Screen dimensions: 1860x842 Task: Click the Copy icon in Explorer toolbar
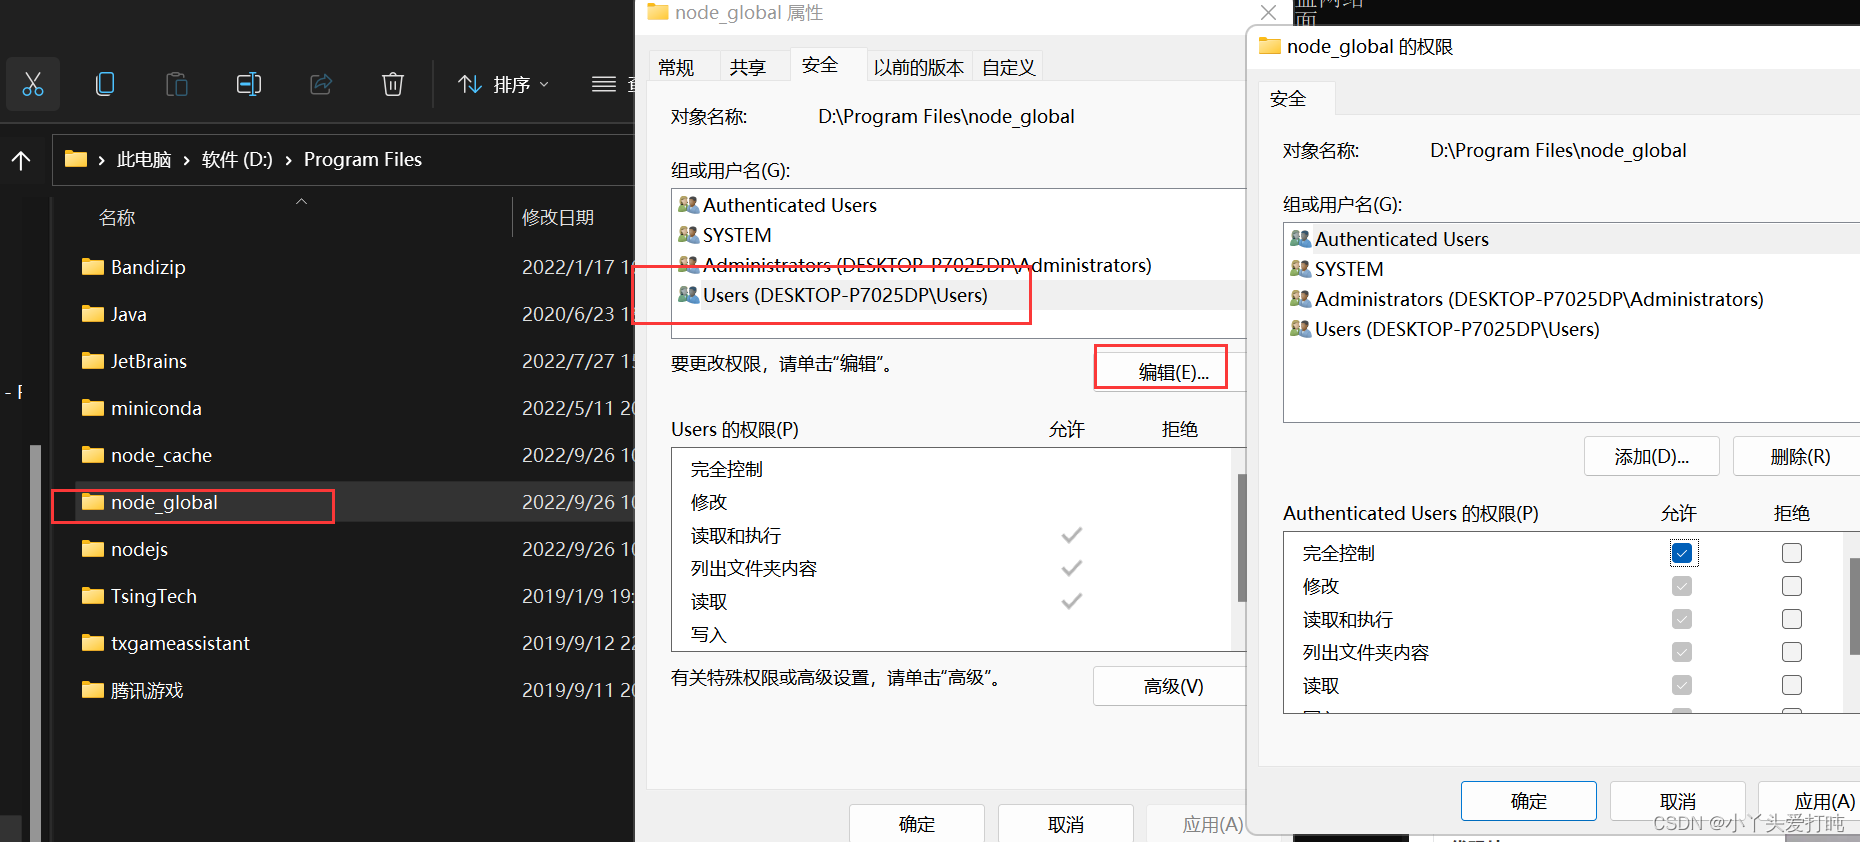pos(105,84)
